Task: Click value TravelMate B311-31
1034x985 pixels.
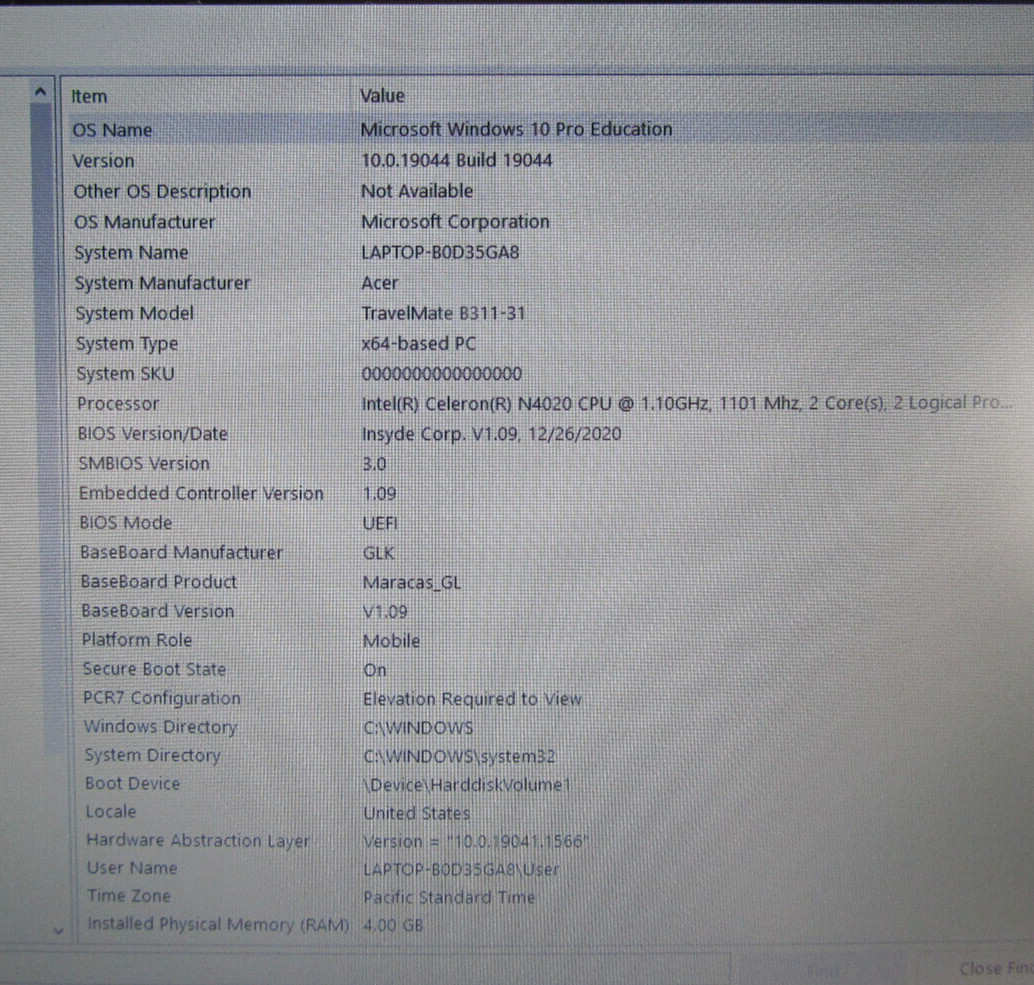Action: pyautogui.click(x=443, y=313)
